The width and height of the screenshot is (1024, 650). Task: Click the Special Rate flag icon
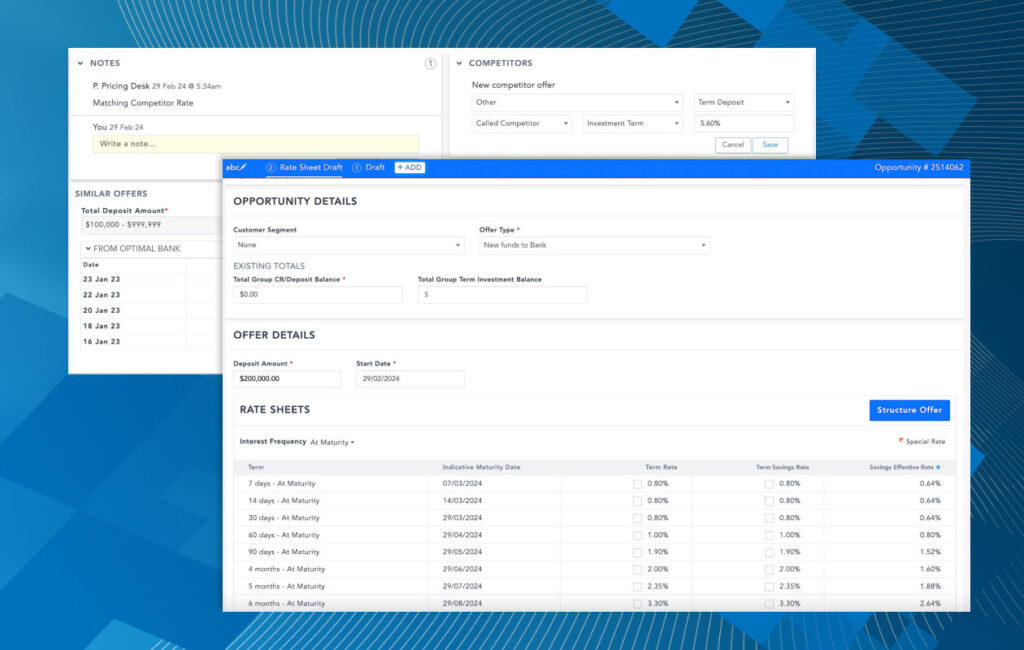[900, 441]
